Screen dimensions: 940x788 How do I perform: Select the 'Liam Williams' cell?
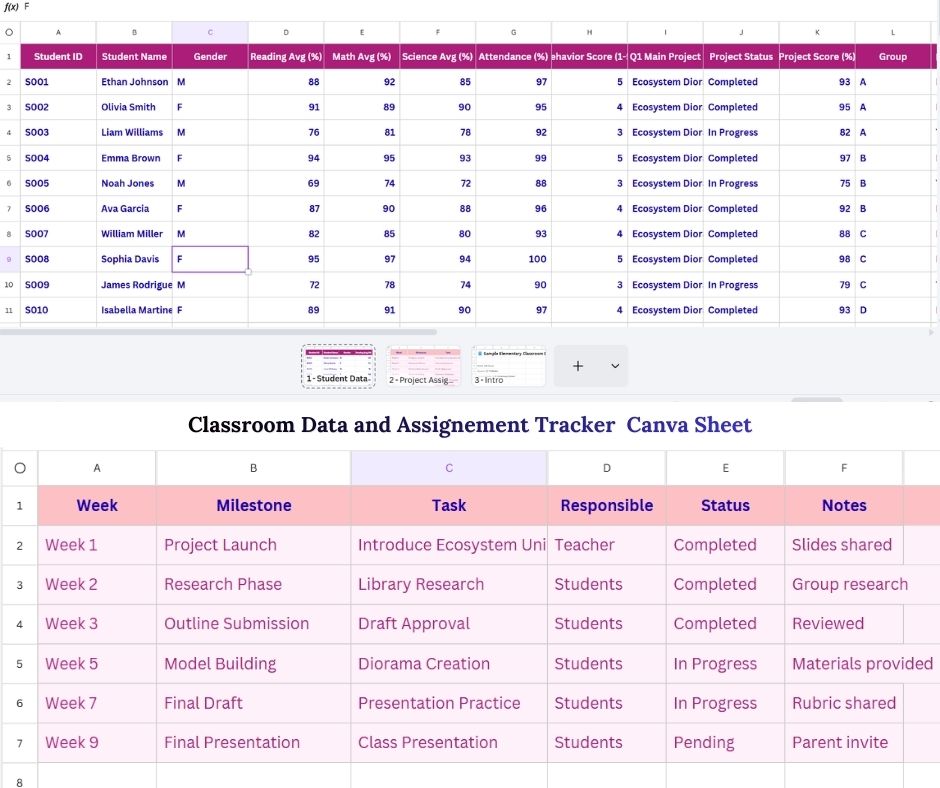[134, 132]
